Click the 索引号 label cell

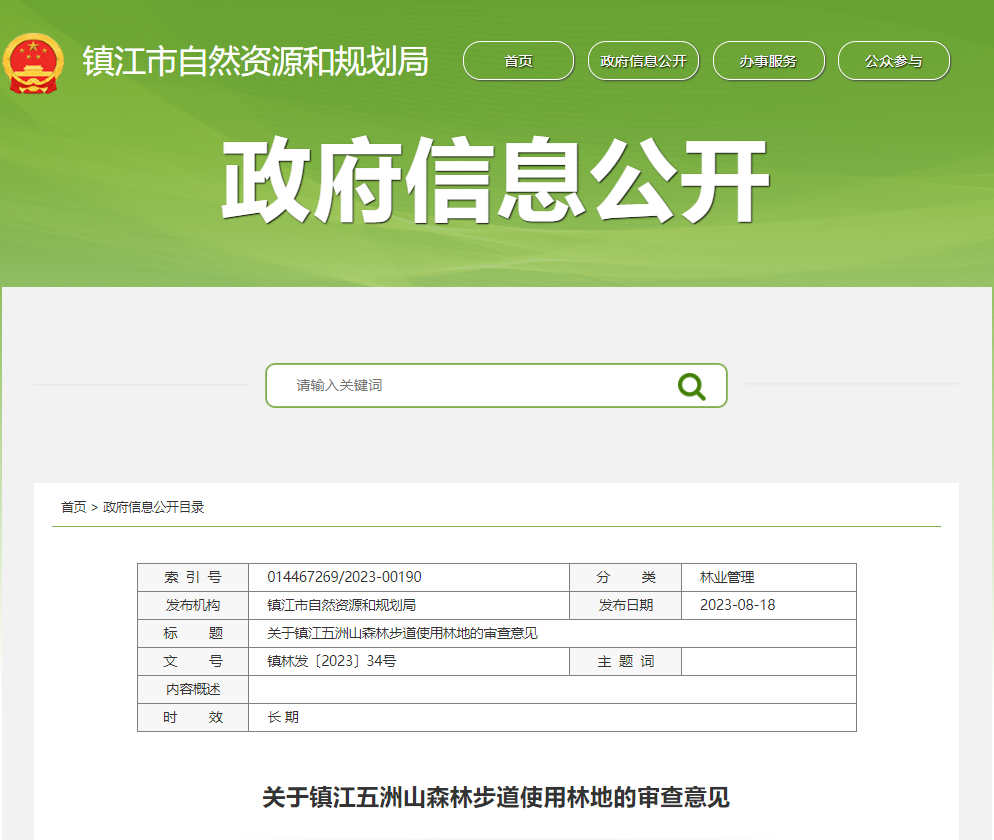coord(193,578)
